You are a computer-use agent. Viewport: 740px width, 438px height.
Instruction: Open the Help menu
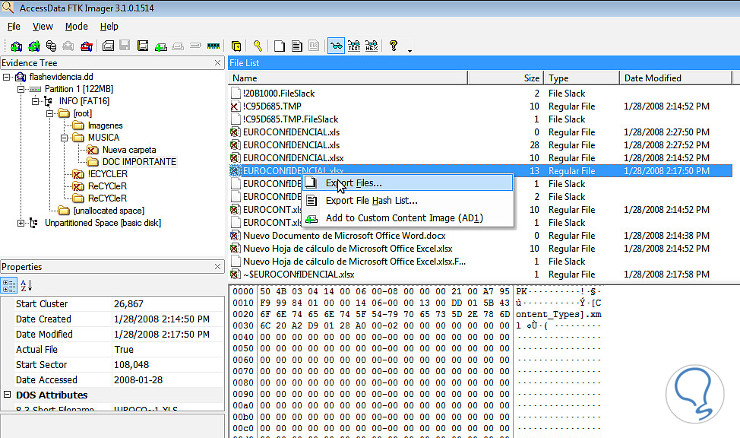(x=109, y=26)
